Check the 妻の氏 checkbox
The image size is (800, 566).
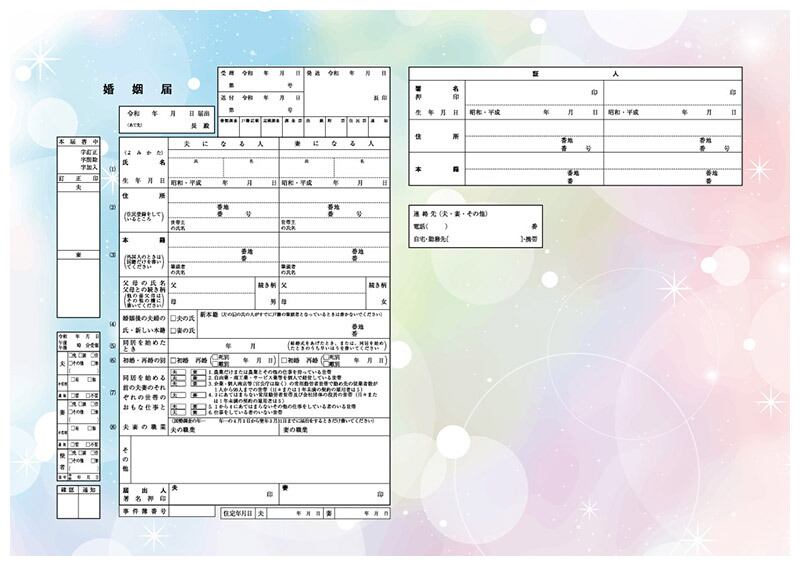[173, 330]
